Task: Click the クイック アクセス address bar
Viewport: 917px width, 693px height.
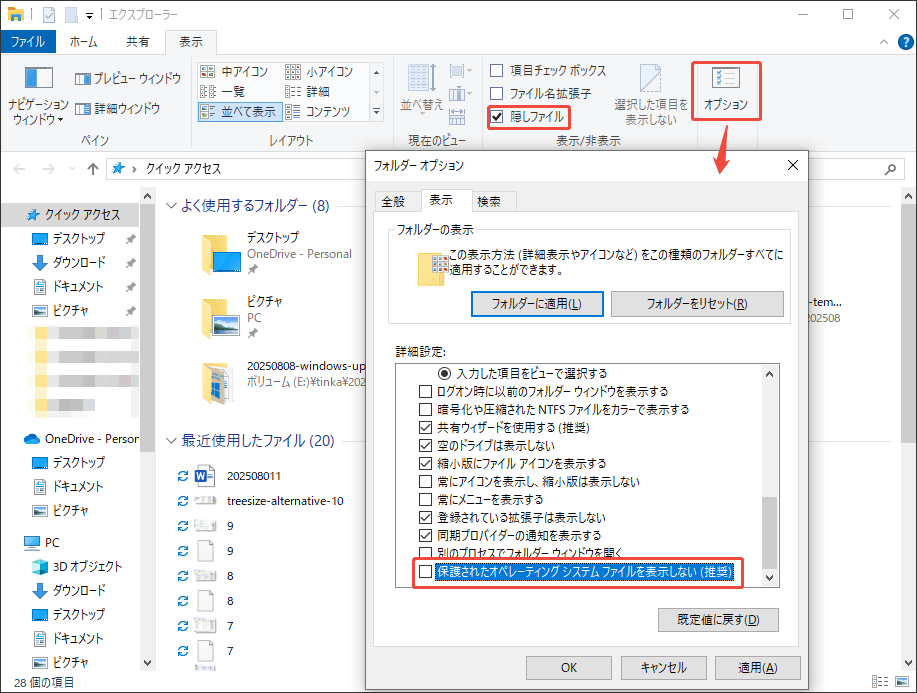Action: click(x=236, y=169)
